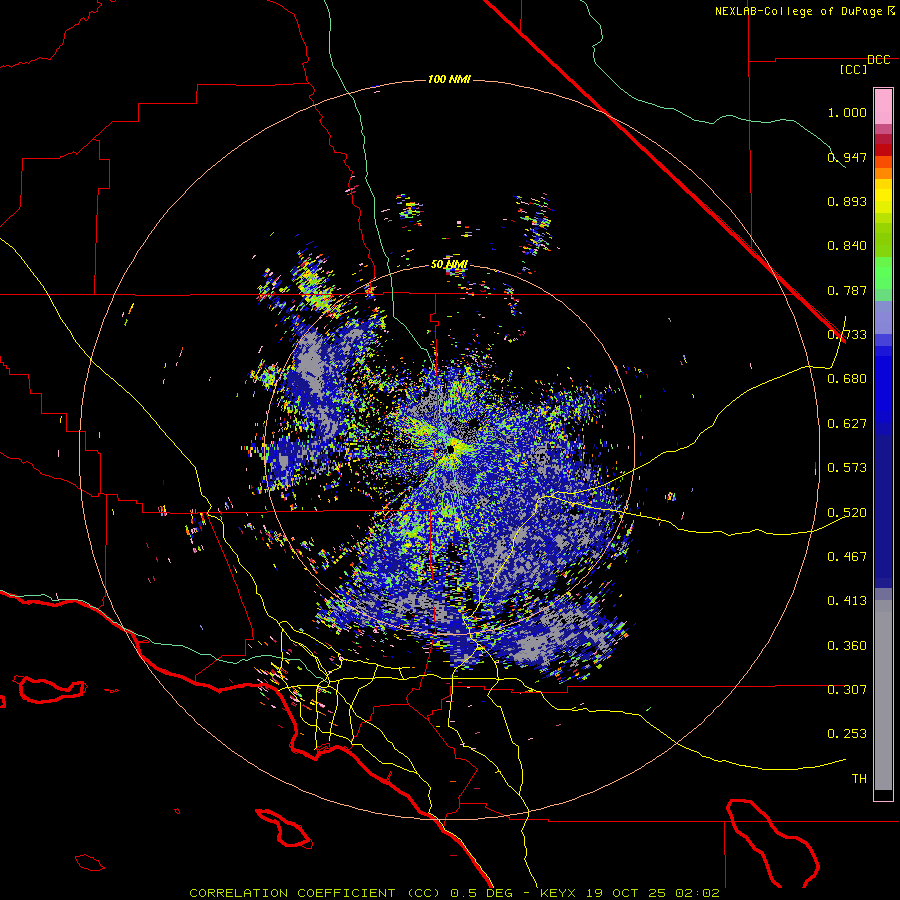Viewport: 900px width, 900px height.
Task: Select the 0.627 legend value
Action: [x=847, y=424]
